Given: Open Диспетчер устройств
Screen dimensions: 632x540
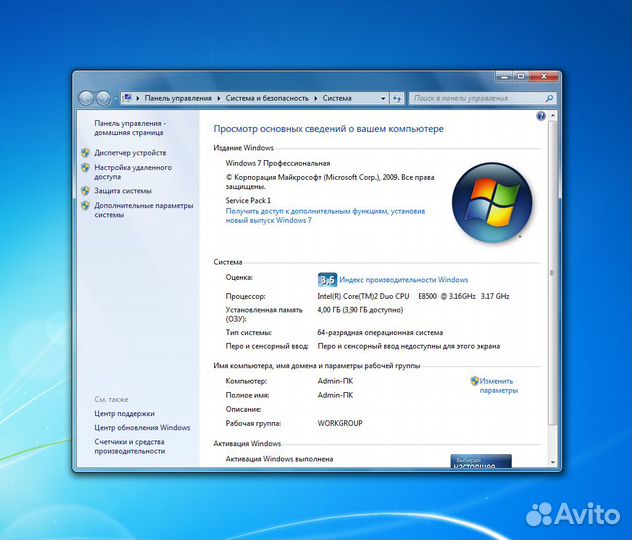Looking at the screenshot, I should coord(130,153).
